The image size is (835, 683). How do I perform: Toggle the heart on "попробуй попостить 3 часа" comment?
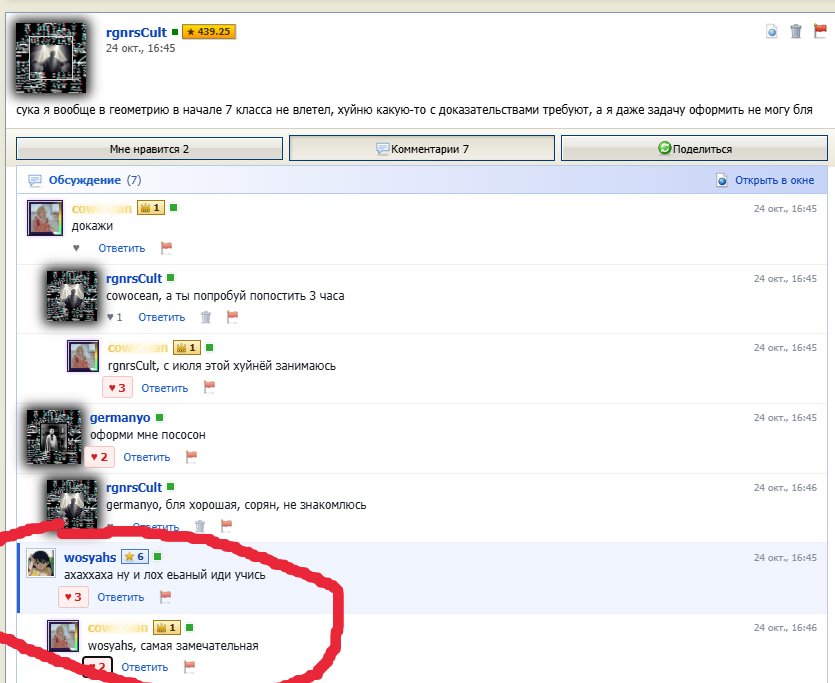pyautogui.click(x=114, y=317)
